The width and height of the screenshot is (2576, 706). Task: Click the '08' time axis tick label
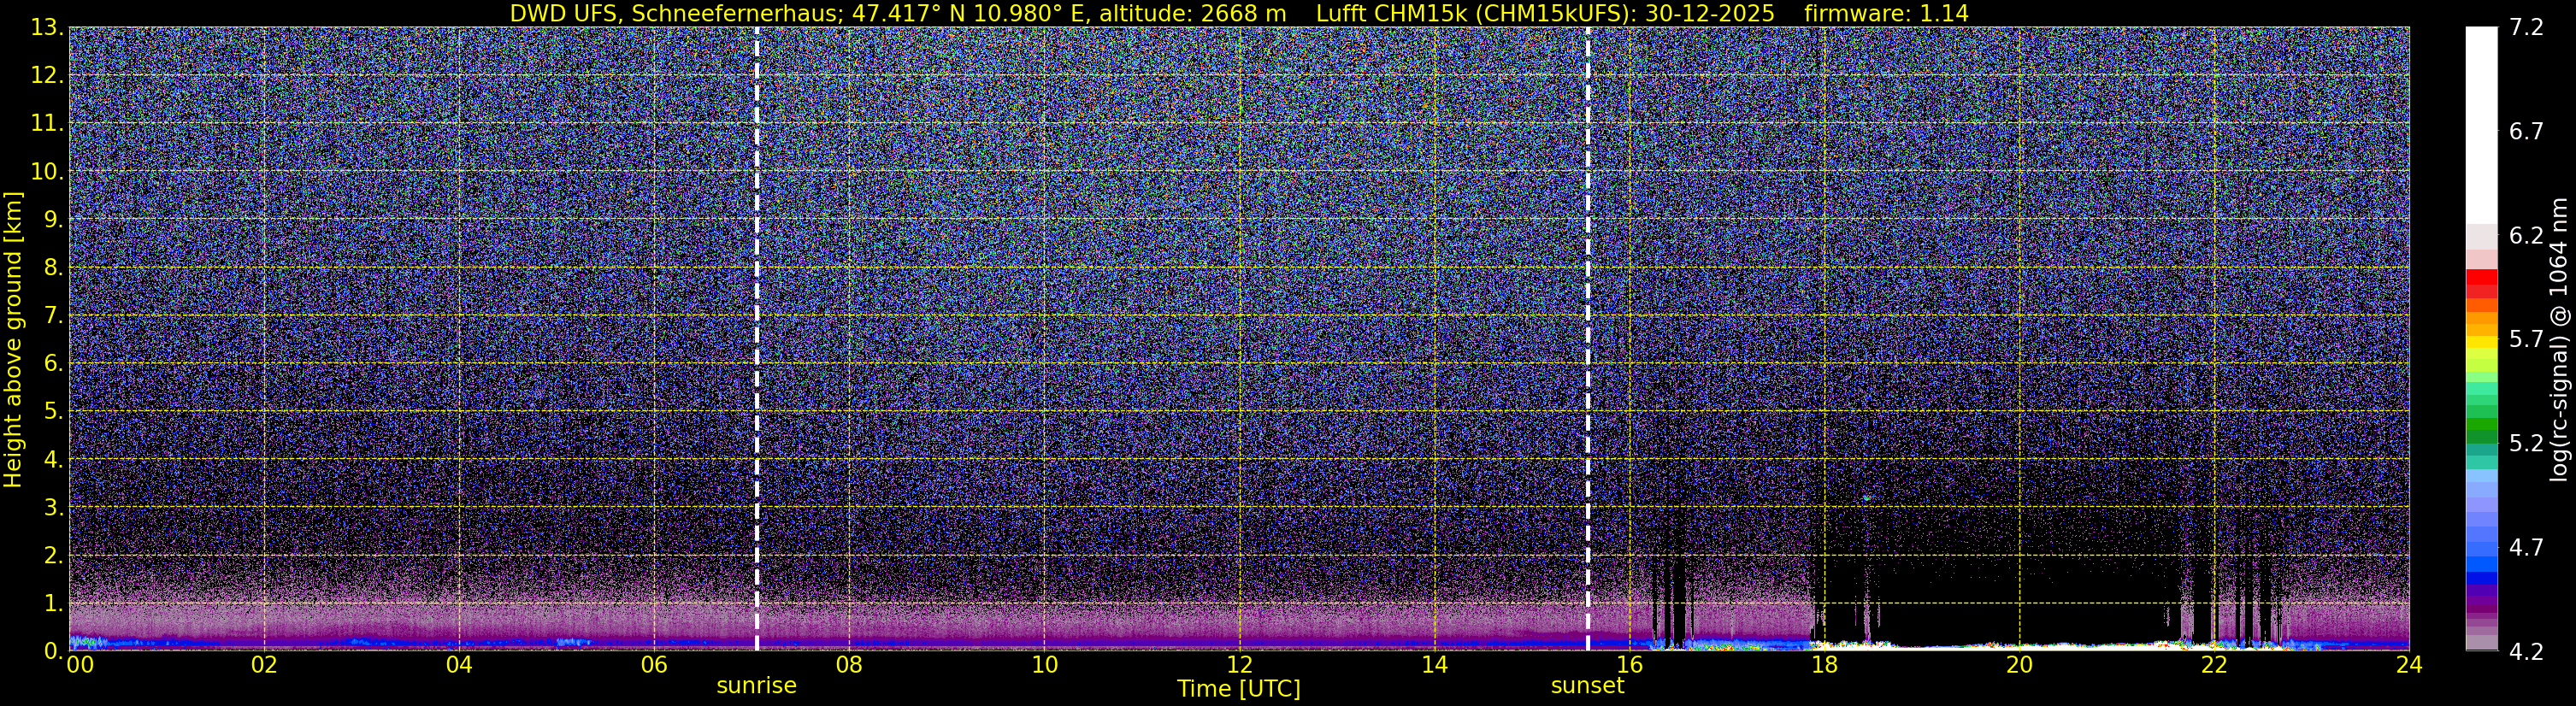point(848,665)
